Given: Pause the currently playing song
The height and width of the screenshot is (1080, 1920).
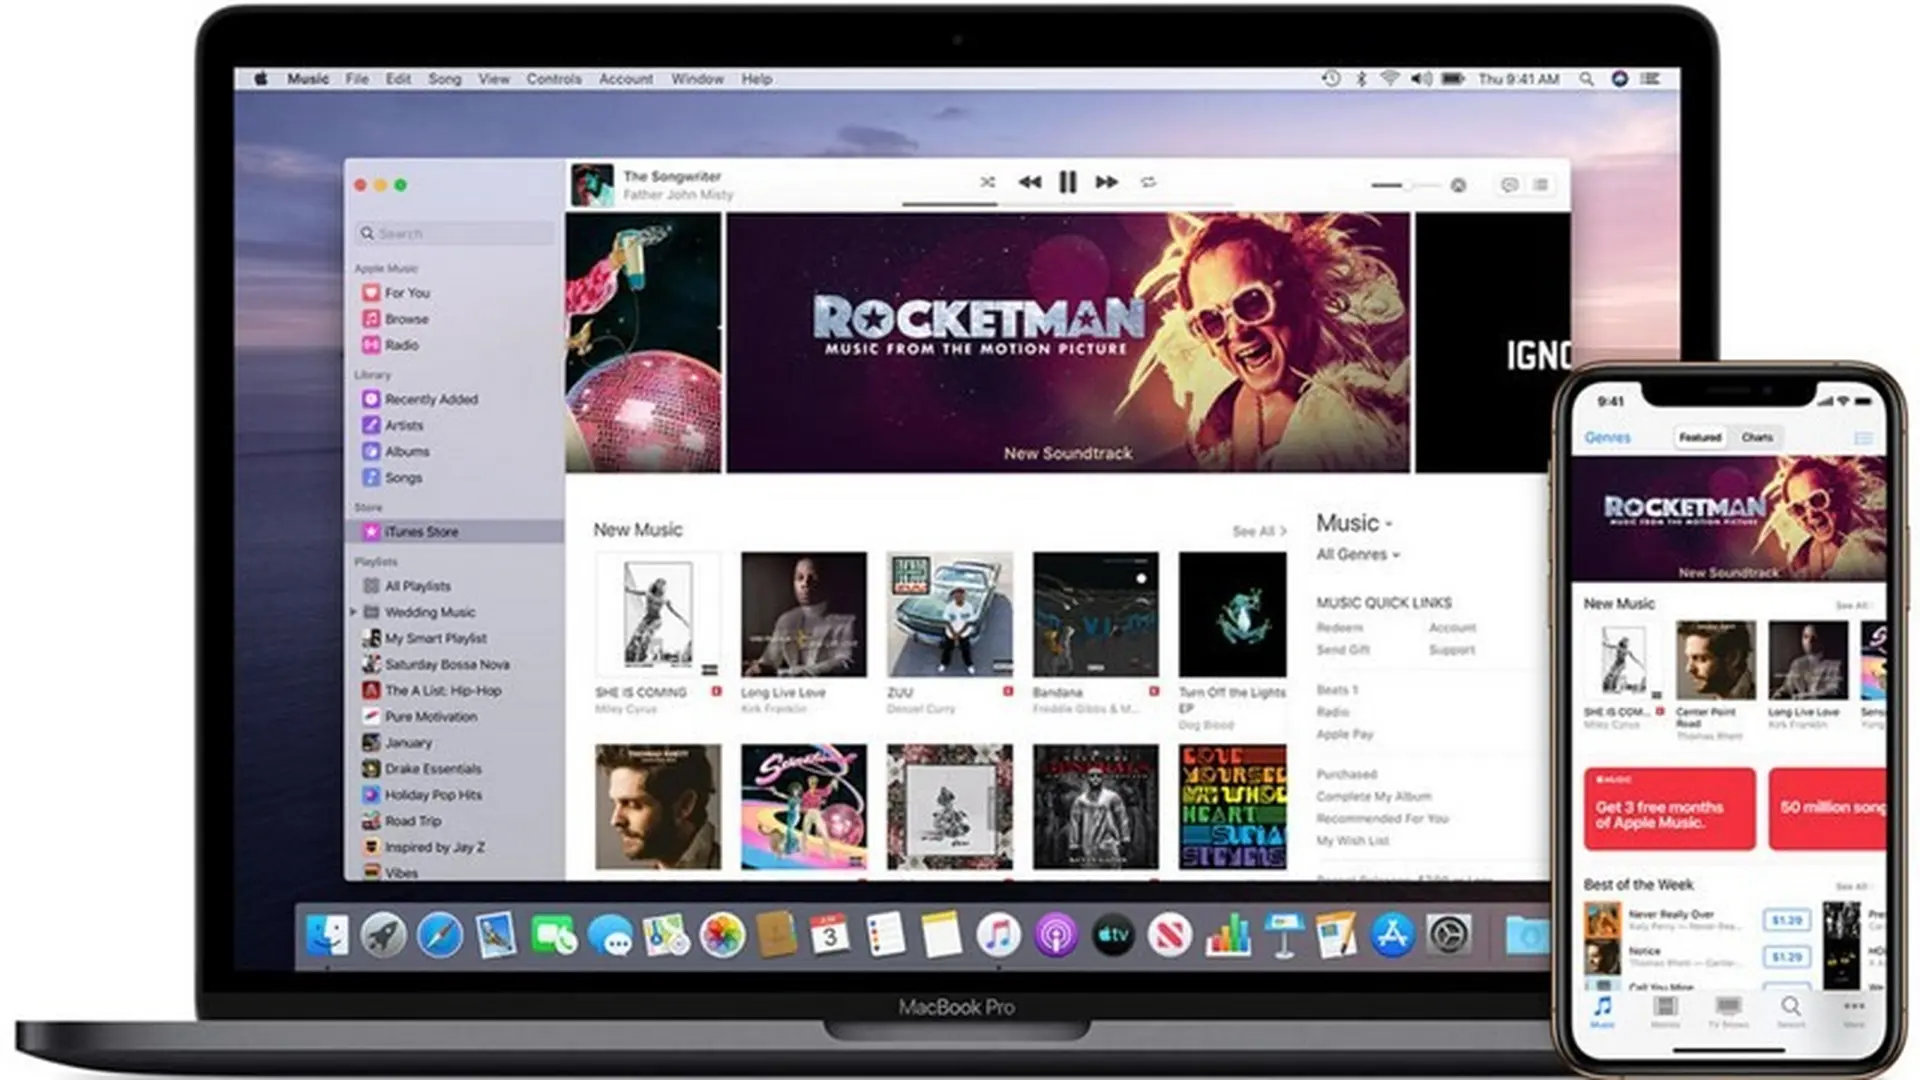Looking at the screenshot, I should click(x=1067, y=182).
